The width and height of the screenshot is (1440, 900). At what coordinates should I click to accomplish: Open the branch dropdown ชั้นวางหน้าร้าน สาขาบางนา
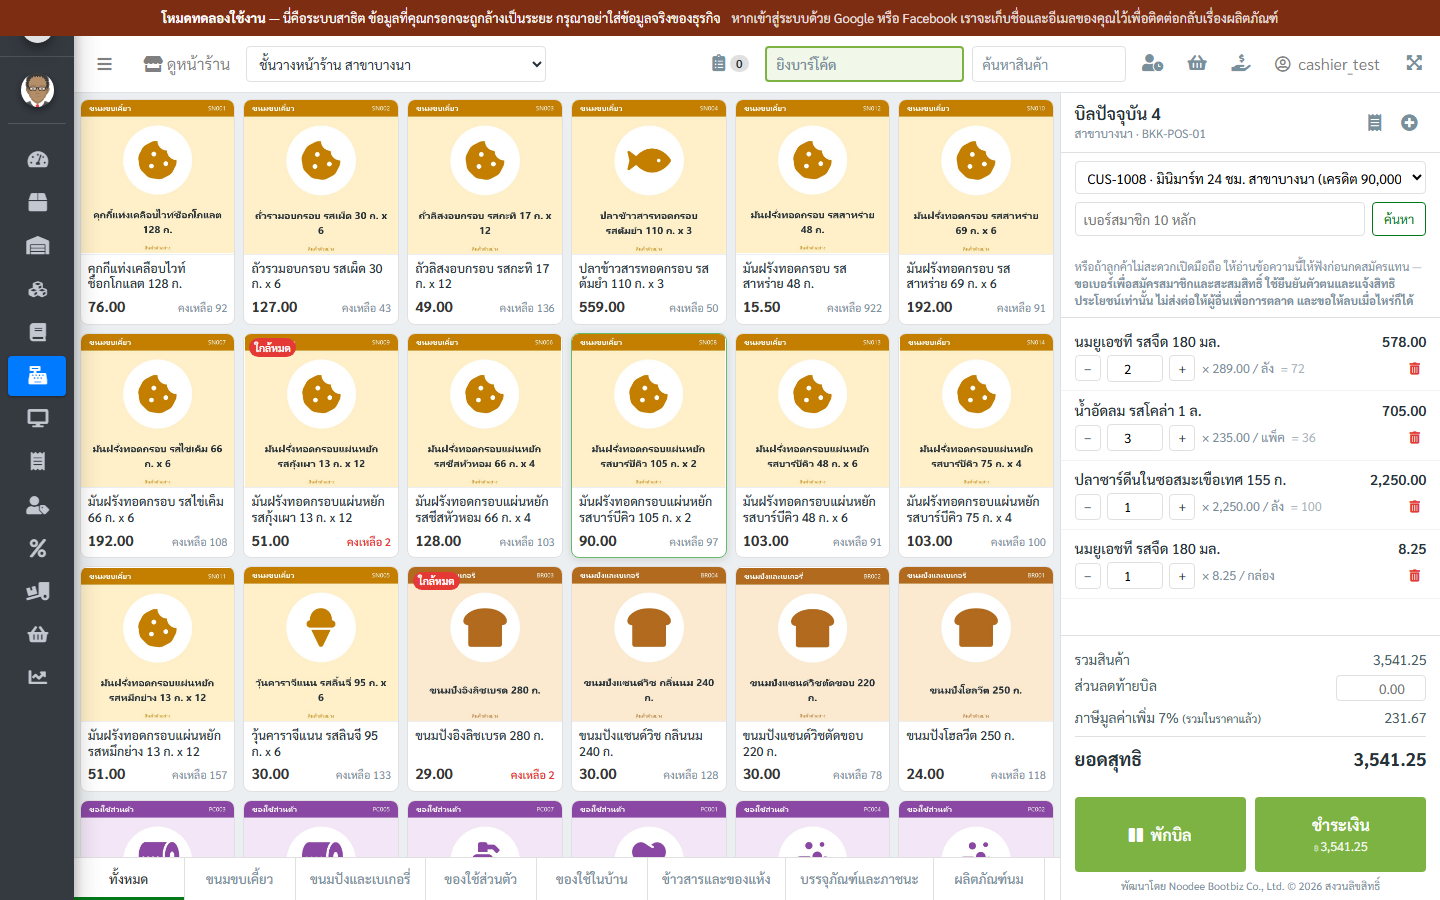(397, 64)
